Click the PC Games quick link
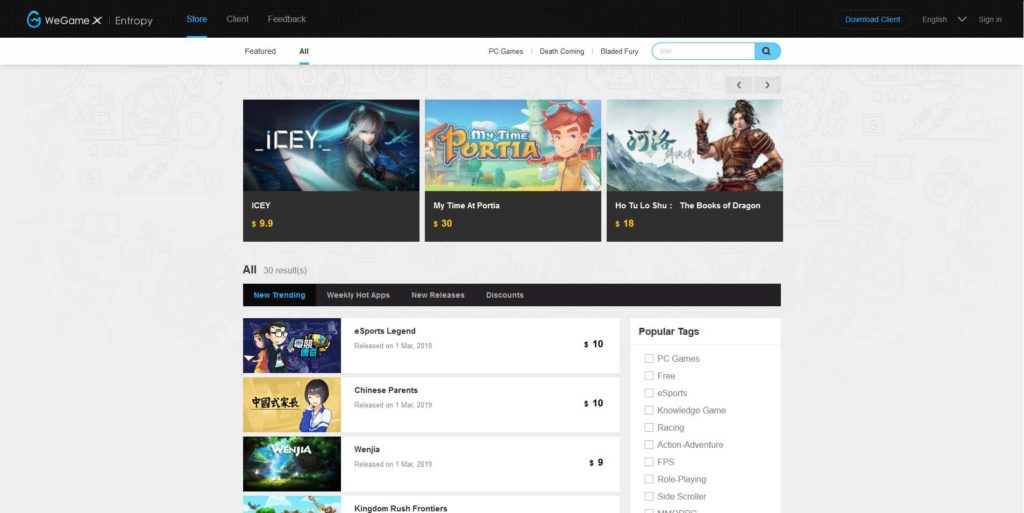The height and width of the screenshot is (513, 1024). (x=505, y=51)
